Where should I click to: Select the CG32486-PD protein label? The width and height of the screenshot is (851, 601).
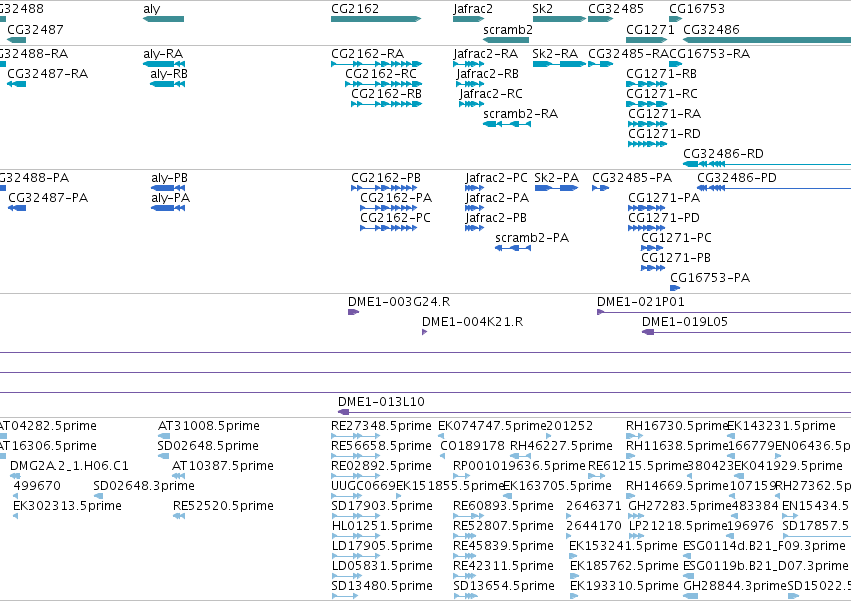736,178
